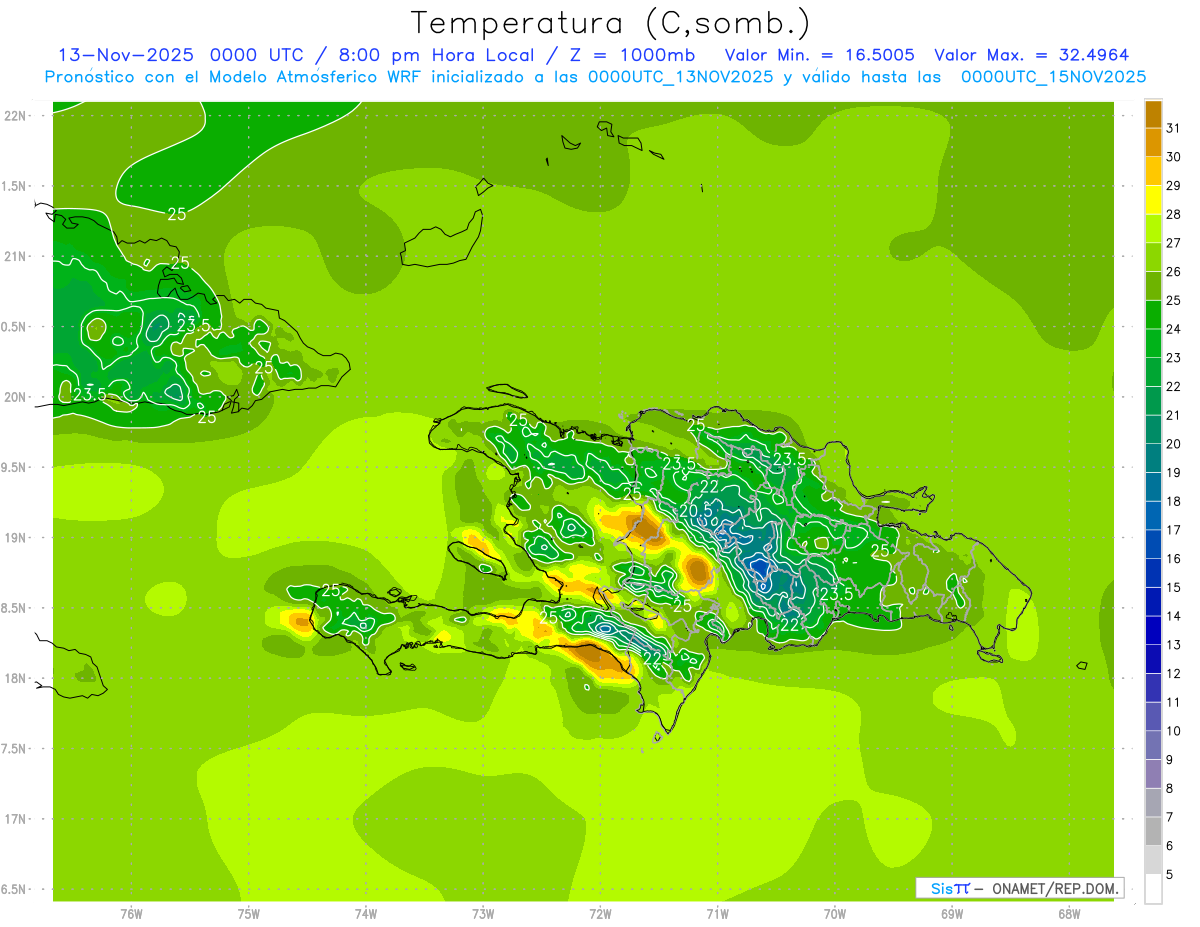Click the "74W" longitude axis label
This screenshot has height=927, width=1200.
[x=366, y=914]
